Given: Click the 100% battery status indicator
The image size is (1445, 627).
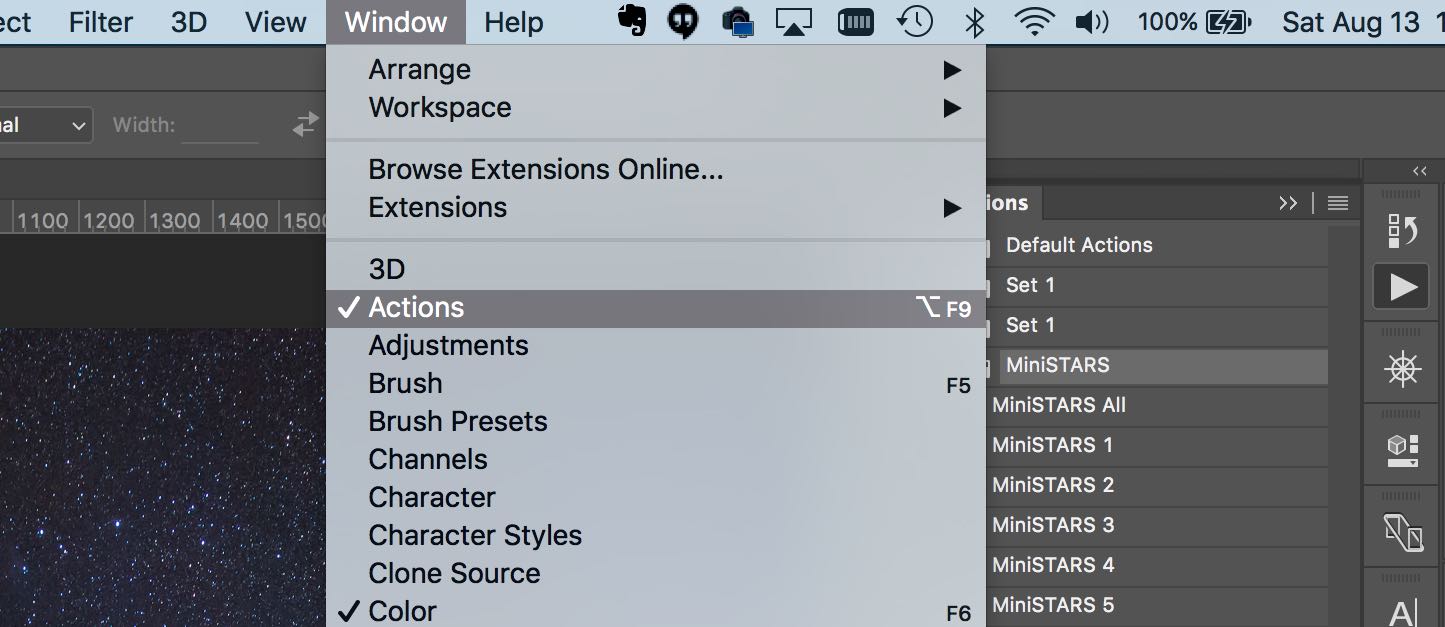Looking at the screenshot, I should point(1194,22).
